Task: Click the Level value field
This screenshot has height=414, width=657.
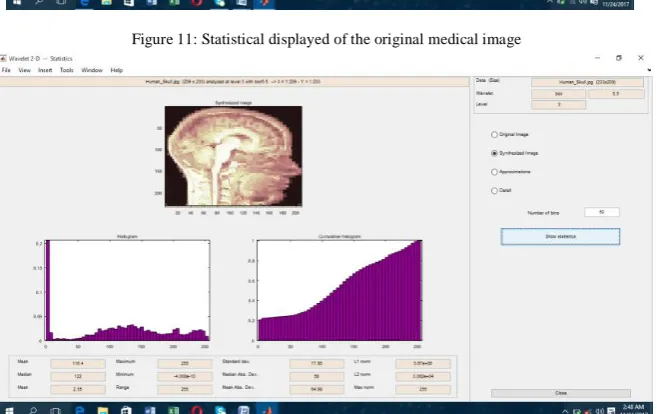Action: pyautogui.click(x=559, y=104)
